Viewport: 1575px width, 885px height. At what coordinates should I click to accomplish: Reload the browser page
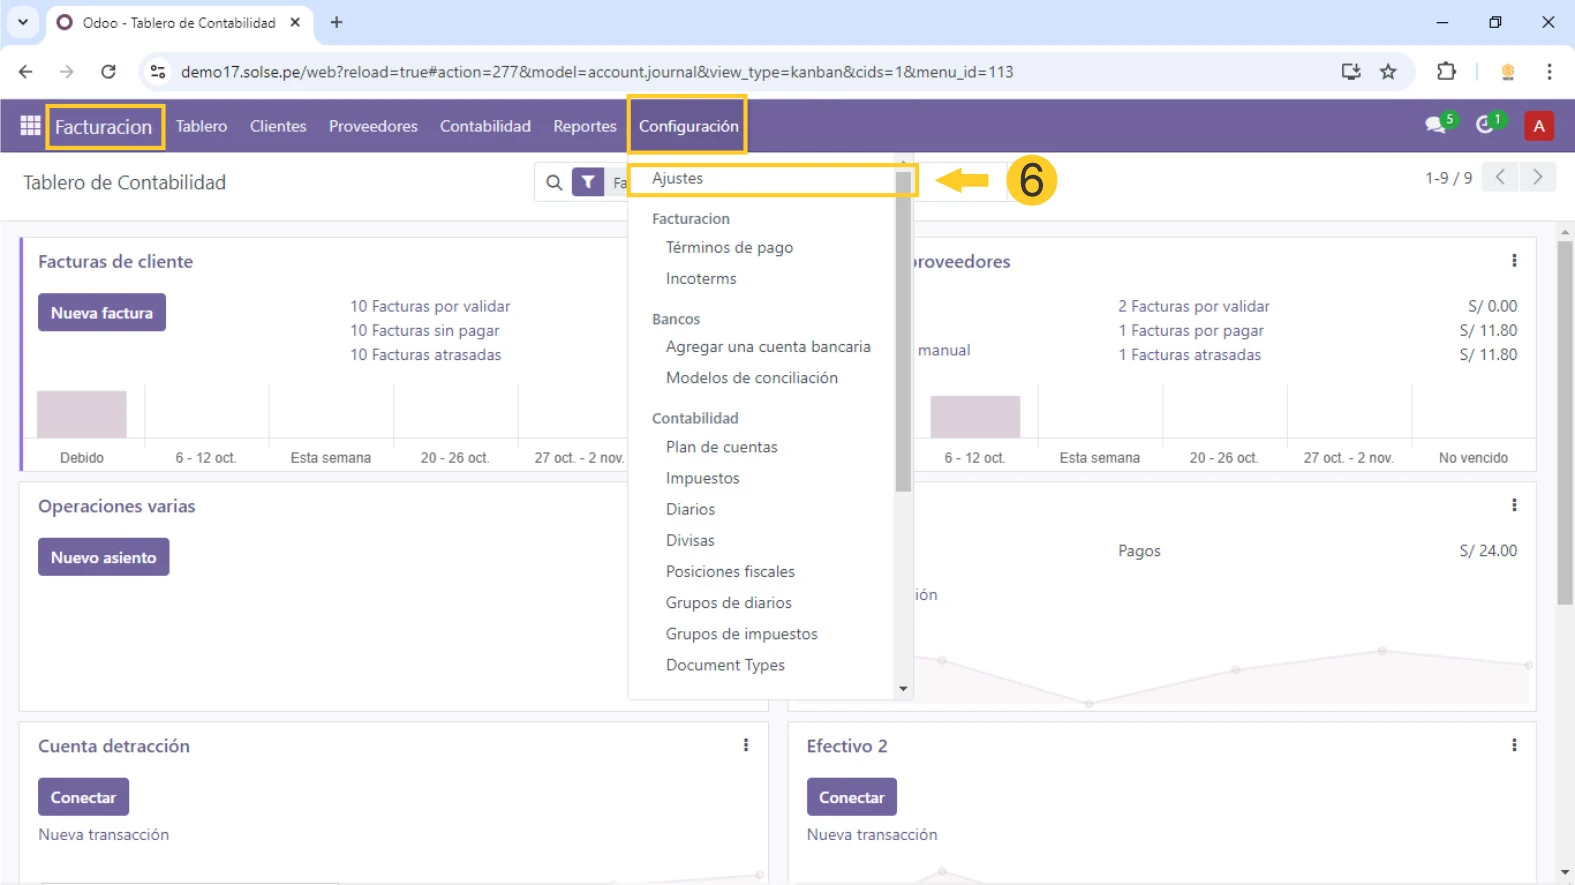[109, 72]
